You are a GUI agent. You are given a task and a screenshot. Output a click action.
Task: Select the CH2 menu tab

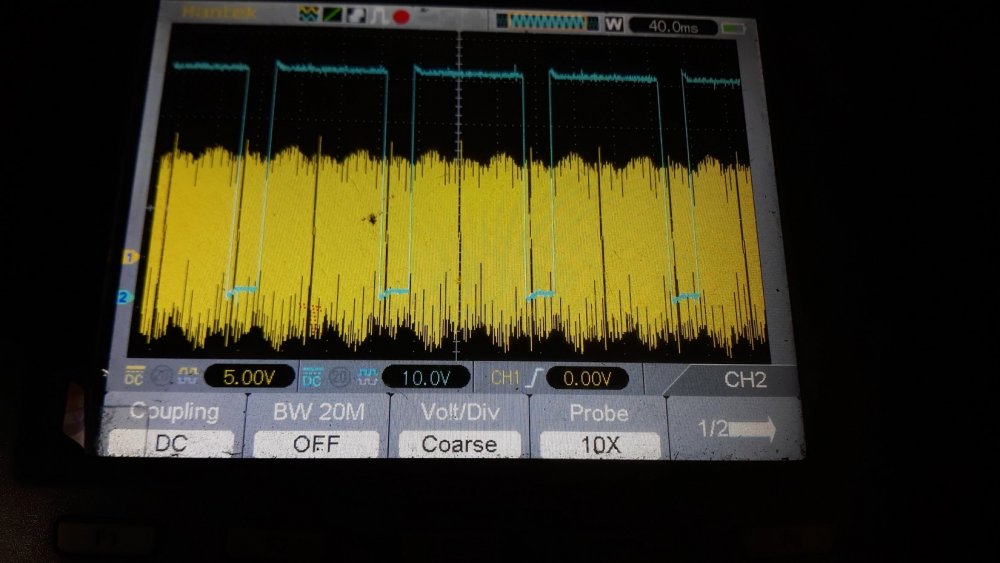(x=744, y=380)
